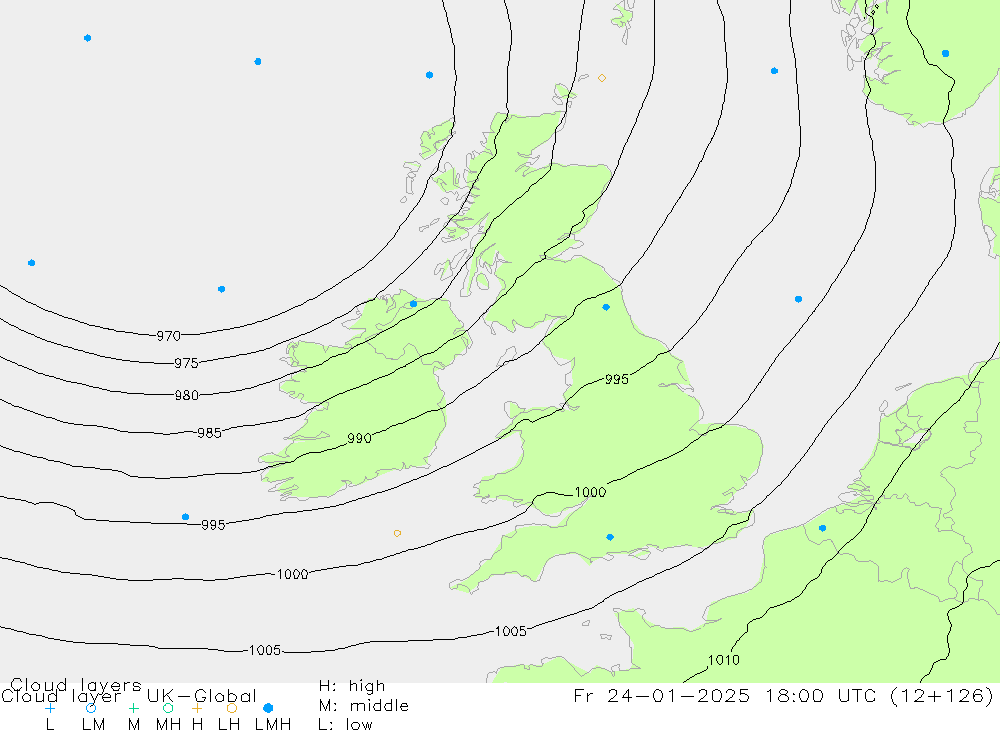1000x733 pixels.
Task: Select the 975 isobar label
Action: pyautogui.click(x=186, y=363)
